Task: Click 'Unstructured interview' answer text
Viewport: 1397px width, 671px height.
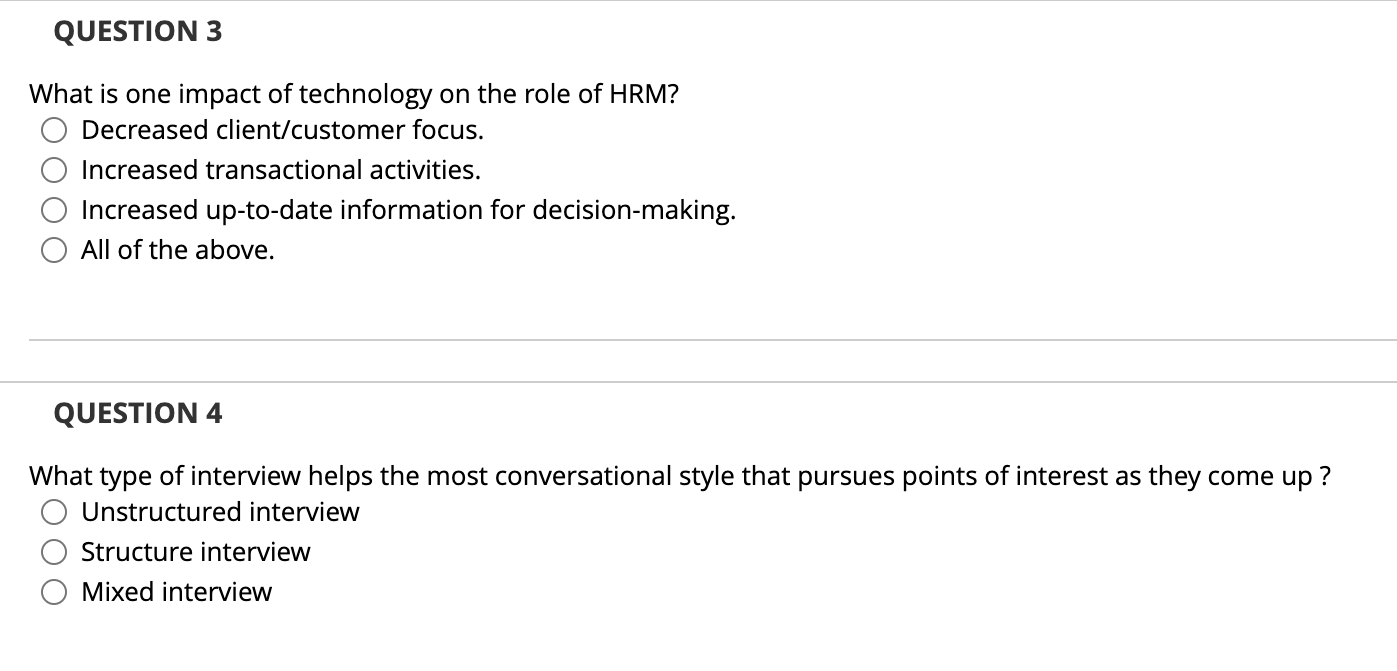Action: [219, 512]
